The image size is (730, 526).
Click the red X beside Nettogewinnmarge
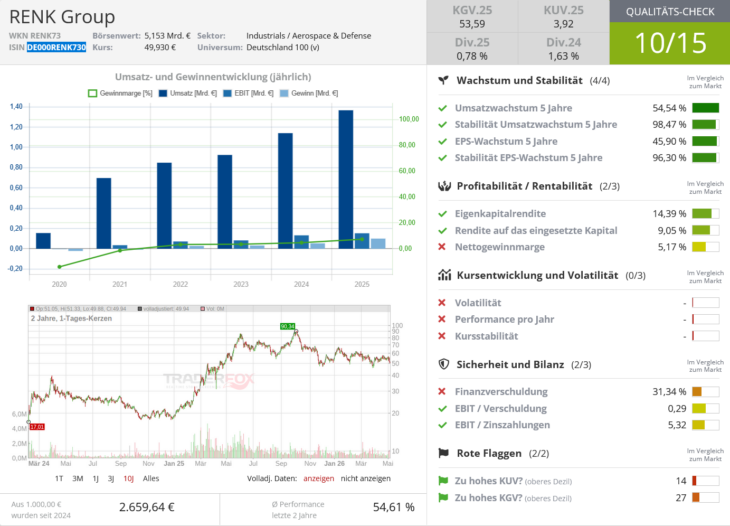pos(442,247)
